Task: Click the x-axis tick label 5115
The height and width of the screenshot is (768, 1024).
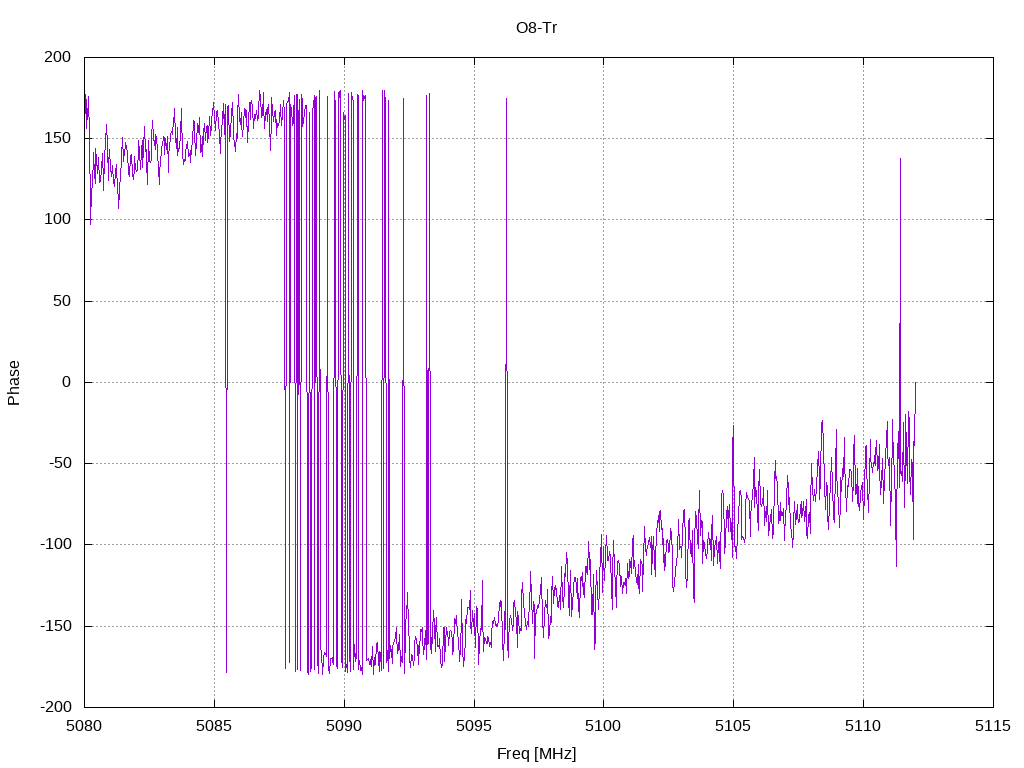Action: (993, 726)
